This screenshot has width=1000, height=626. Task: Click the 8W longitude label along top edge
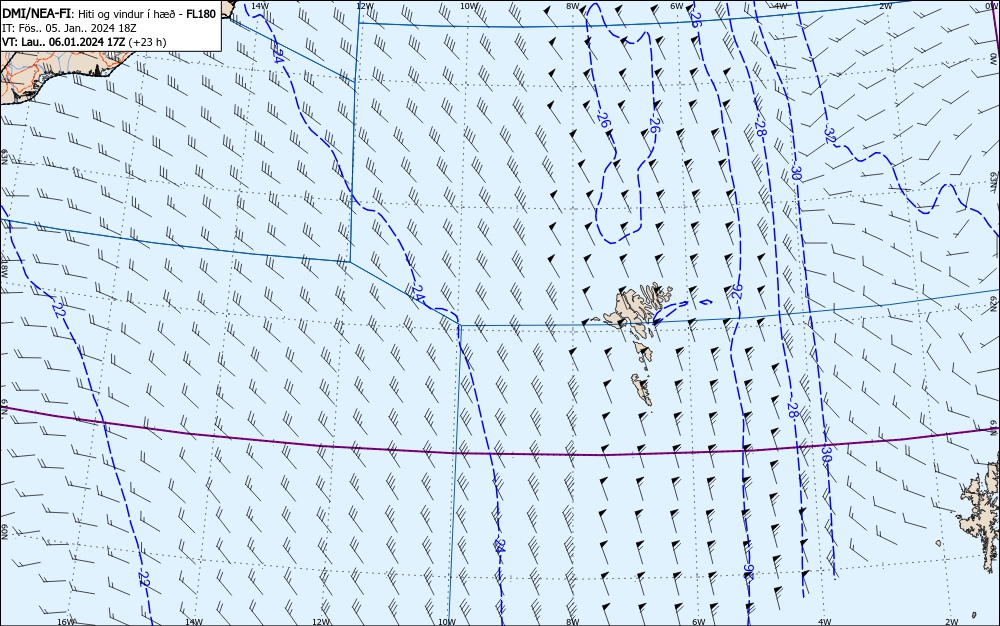(572, 6)
